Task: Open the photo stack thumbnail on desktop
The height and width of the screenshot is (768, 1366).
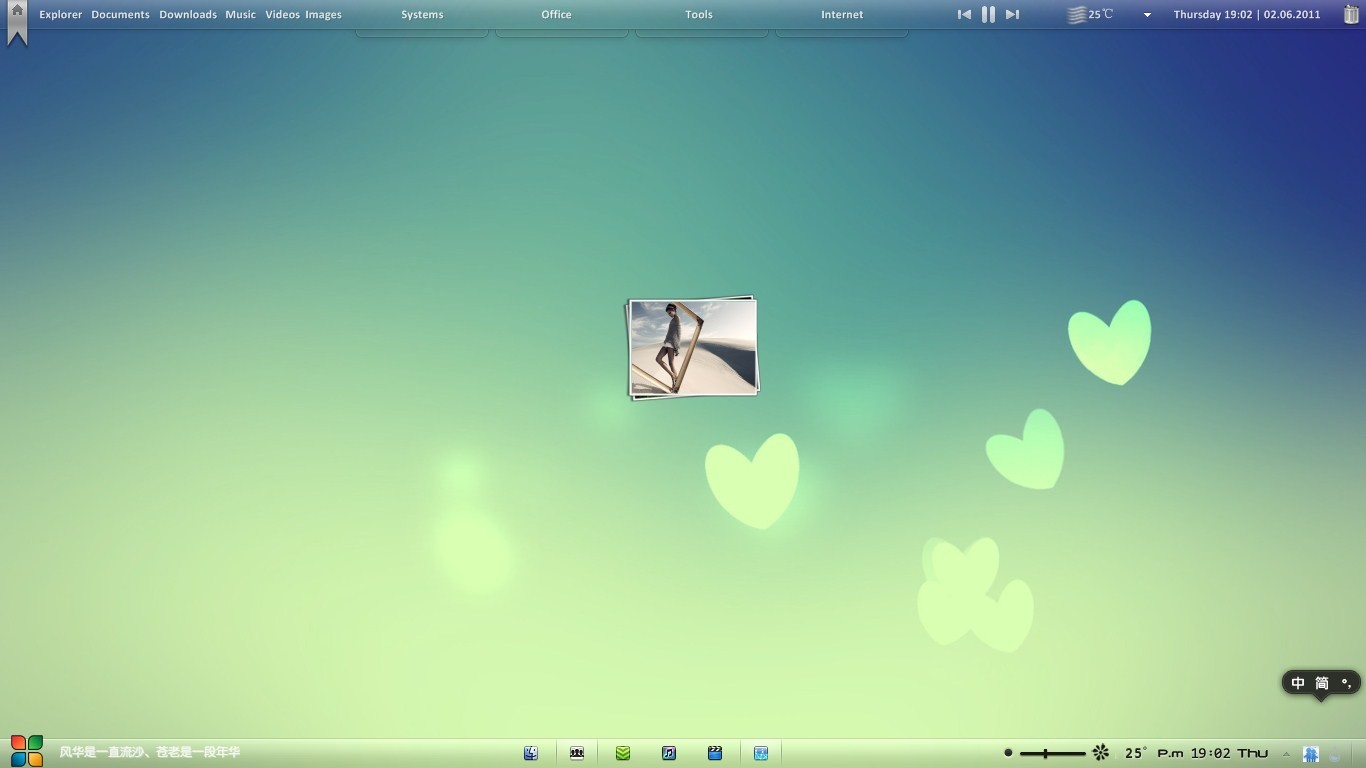Action: (692, 348)
